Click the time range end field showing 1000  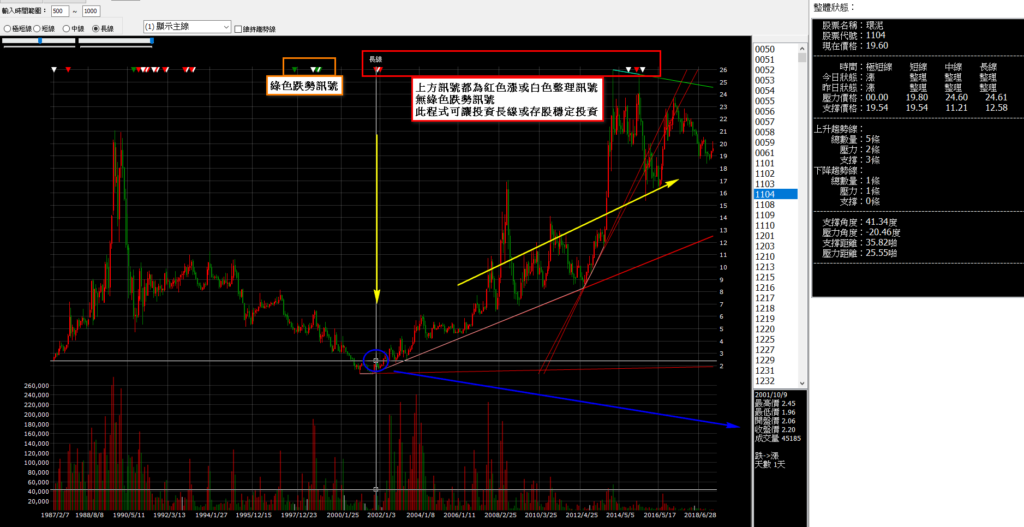91,11
